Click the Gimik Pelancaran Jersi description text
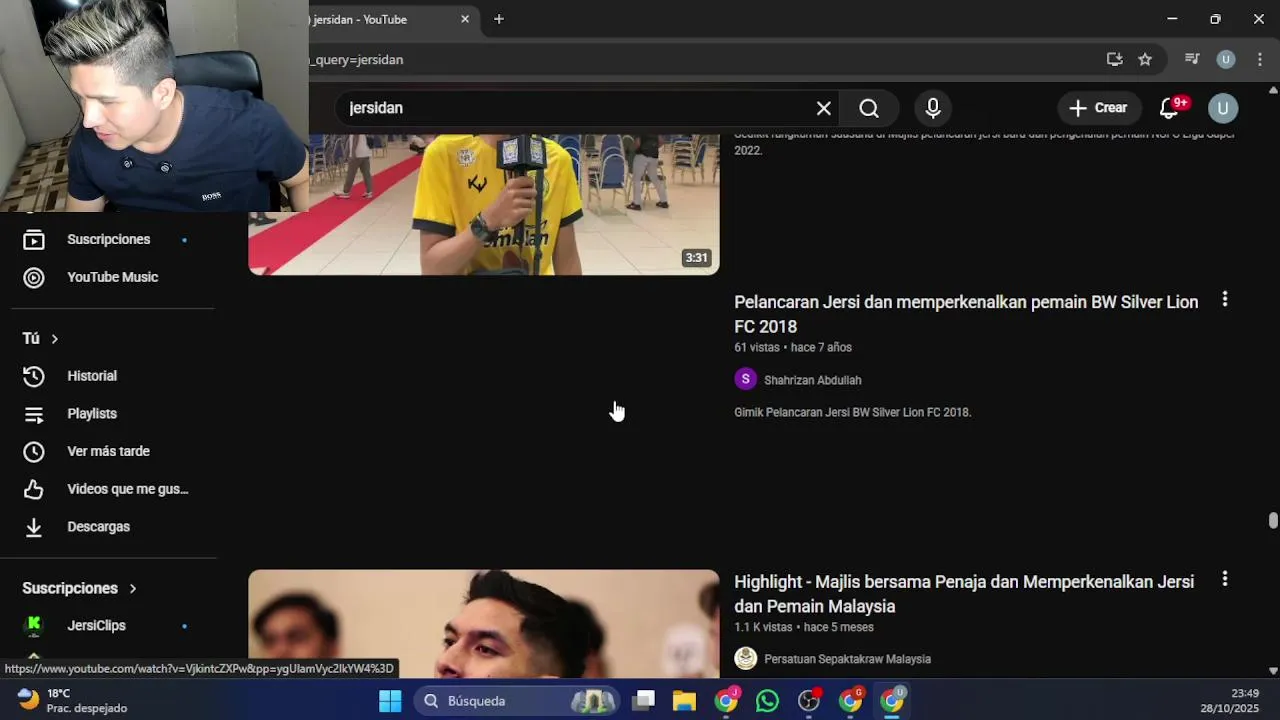 (x=852, y=412)
